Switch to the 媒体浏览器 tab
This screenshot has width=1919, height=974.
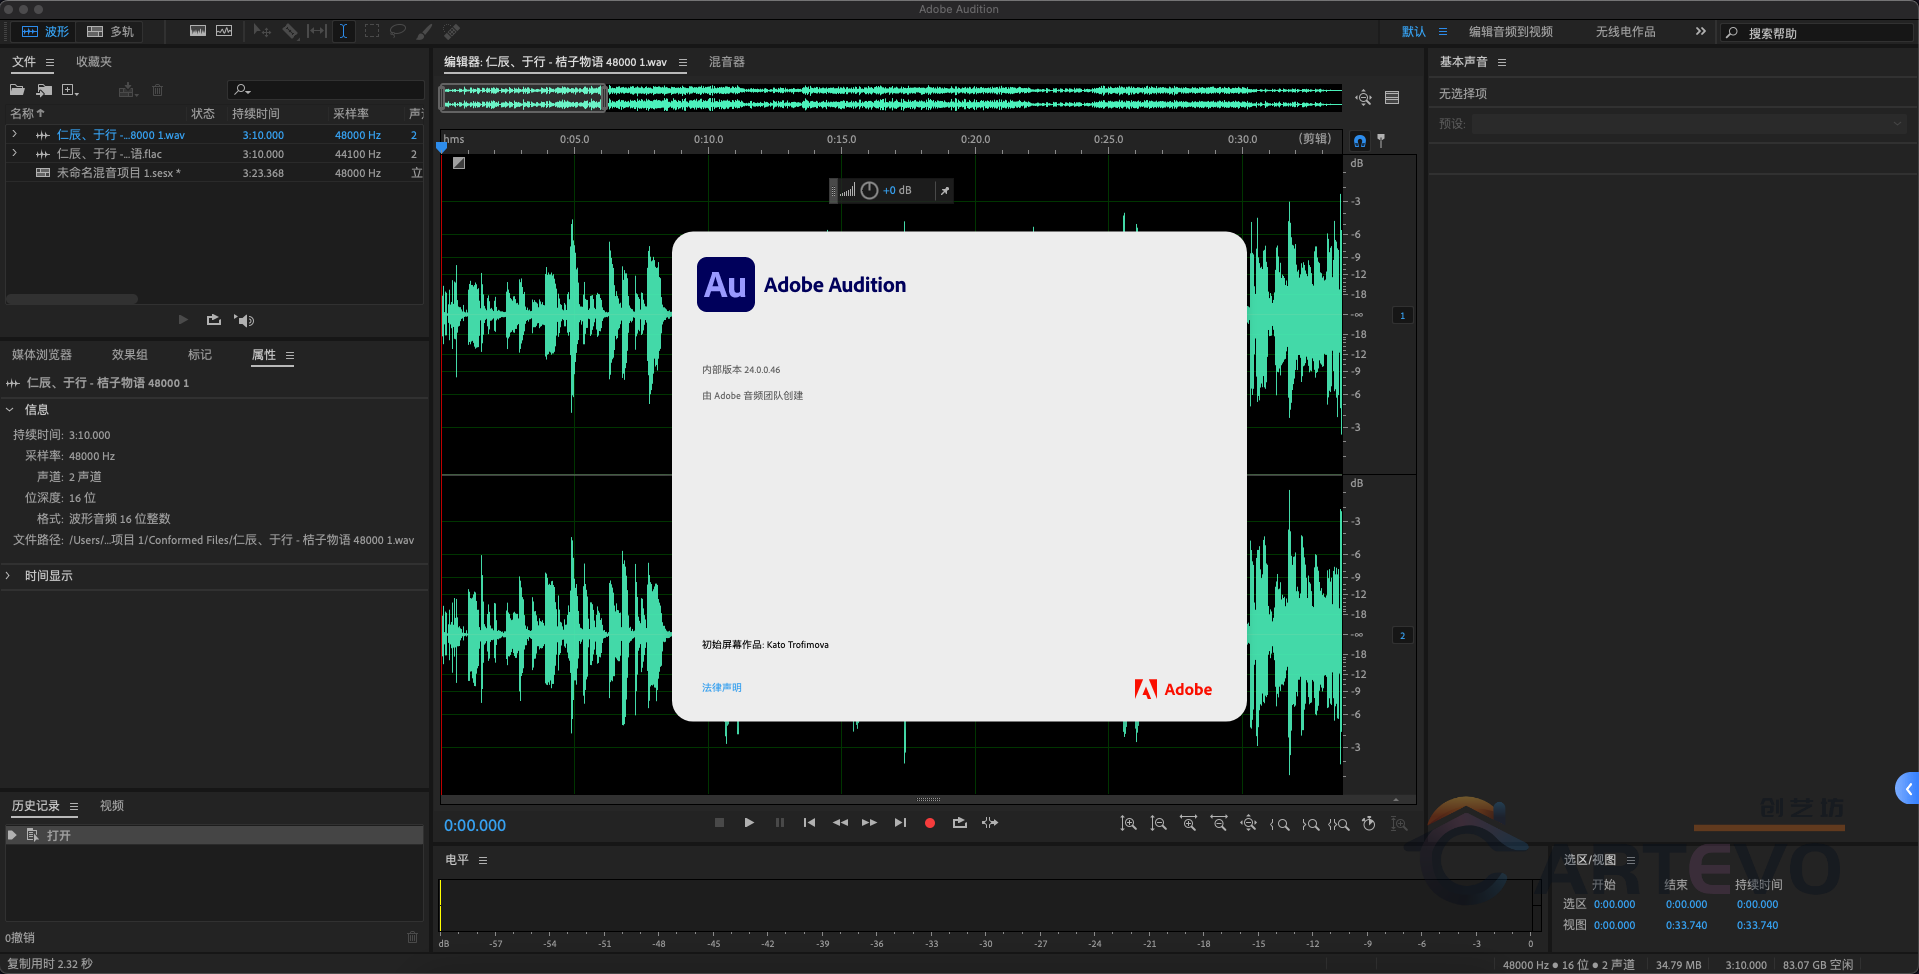[x=42, y=355]
